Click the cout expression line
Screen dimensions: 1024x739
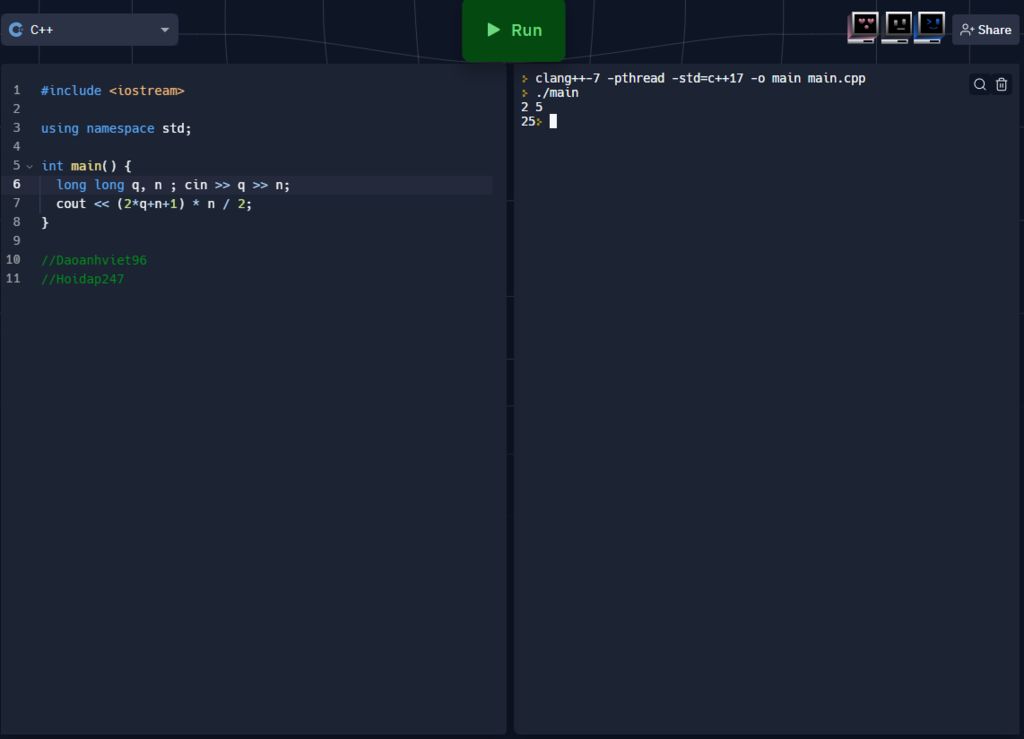point(153,204)
